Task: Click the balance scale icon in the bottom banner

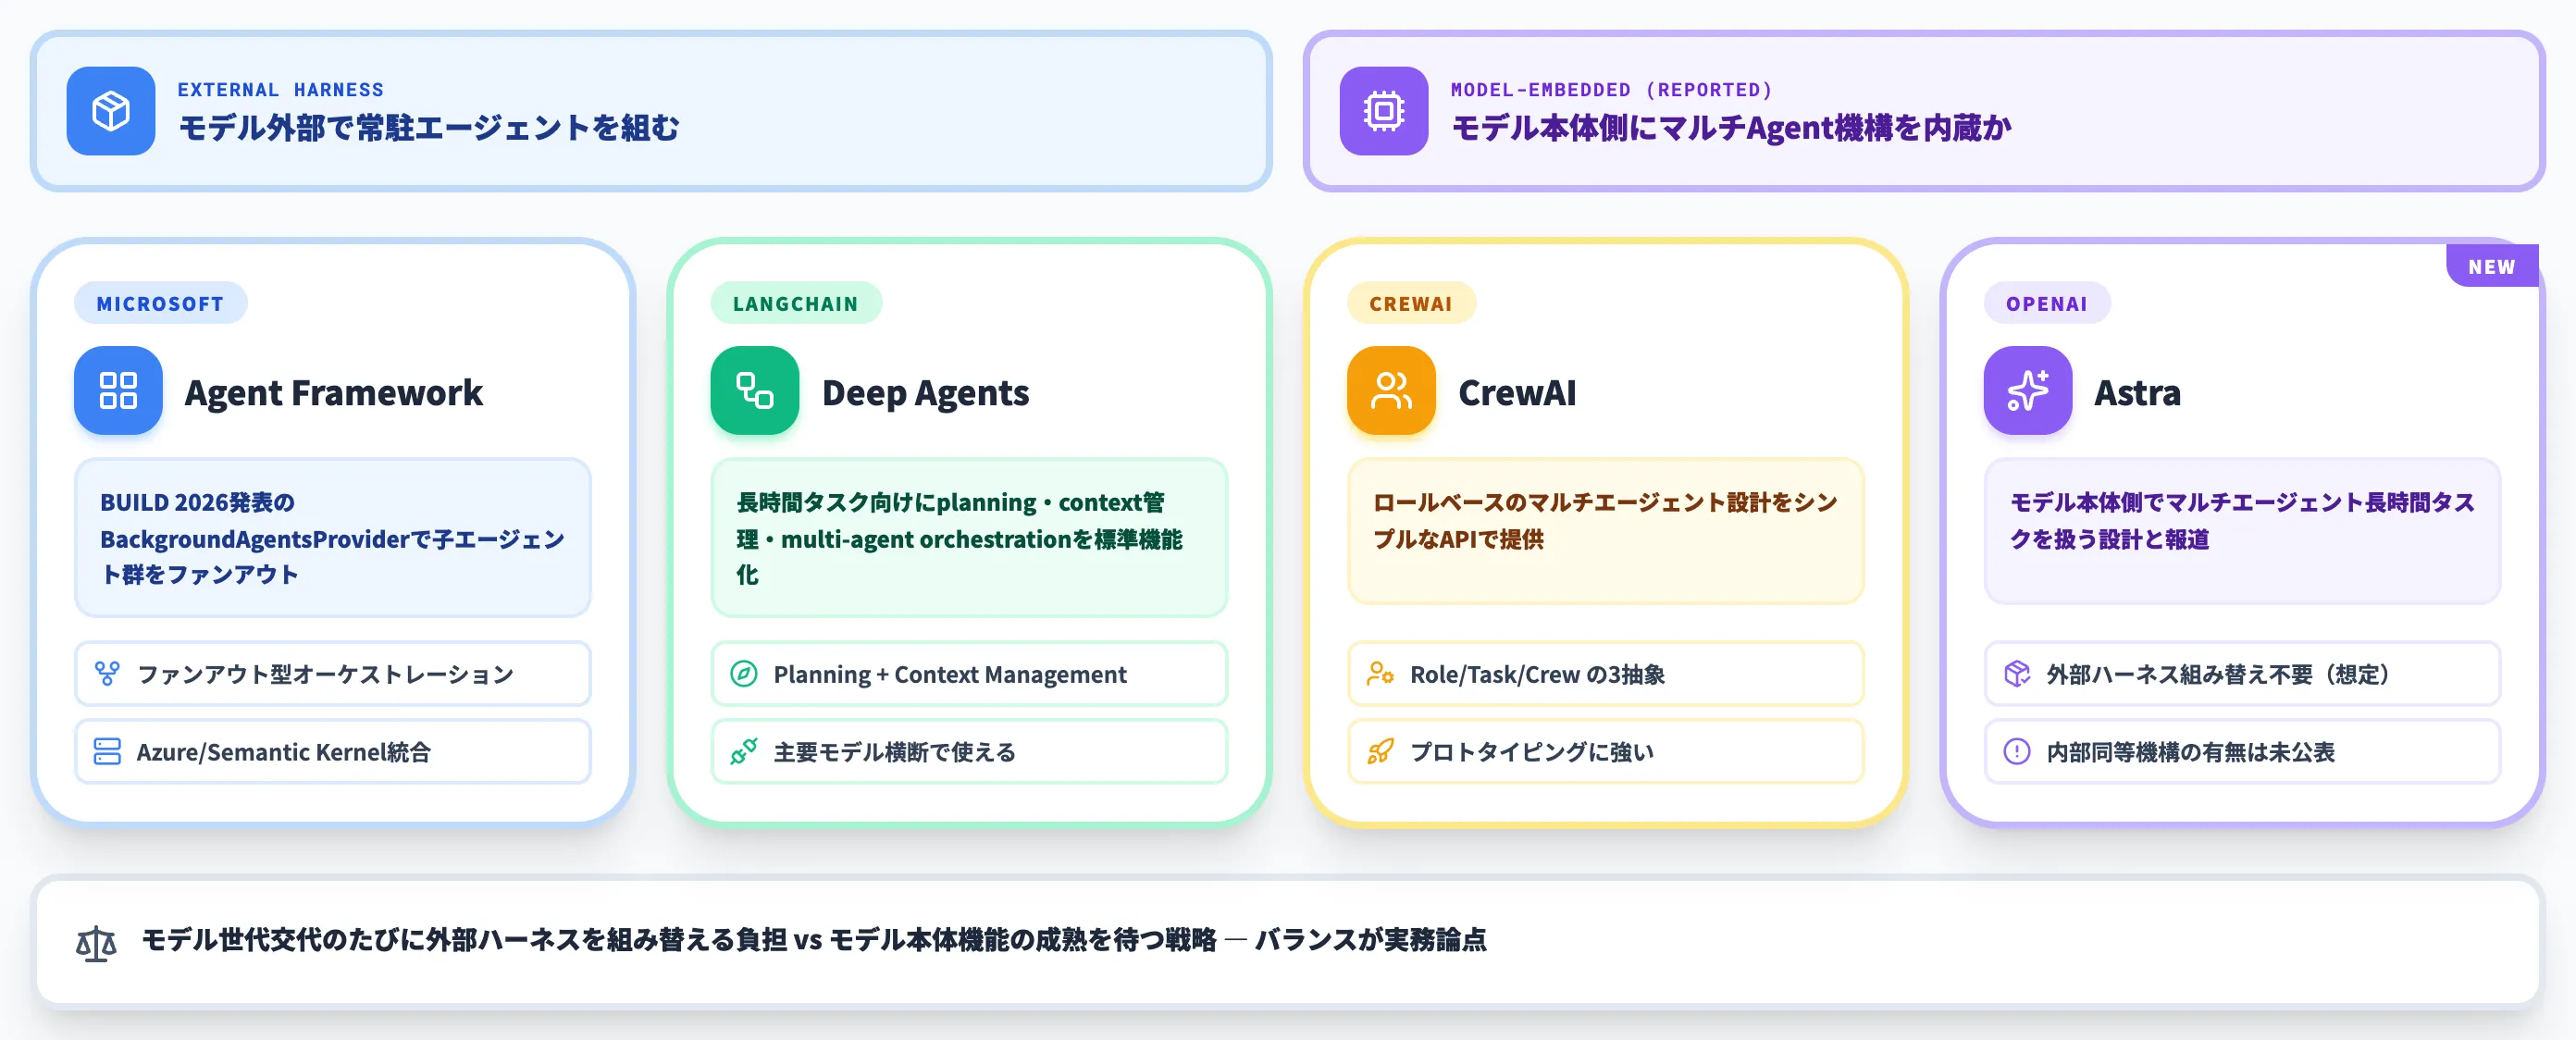Action: click(x=96, y=942)
